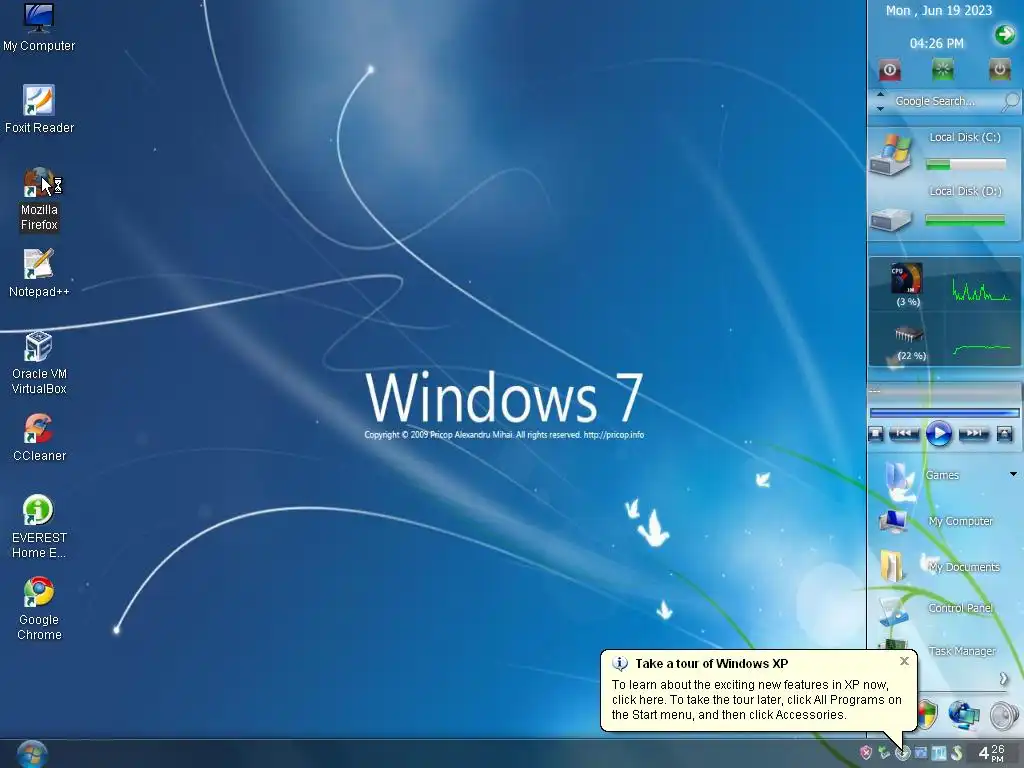This screenshot has width=1024, height=768.
Task: Open Local Disk (D:) drive icon
Action: pos(891,219)
